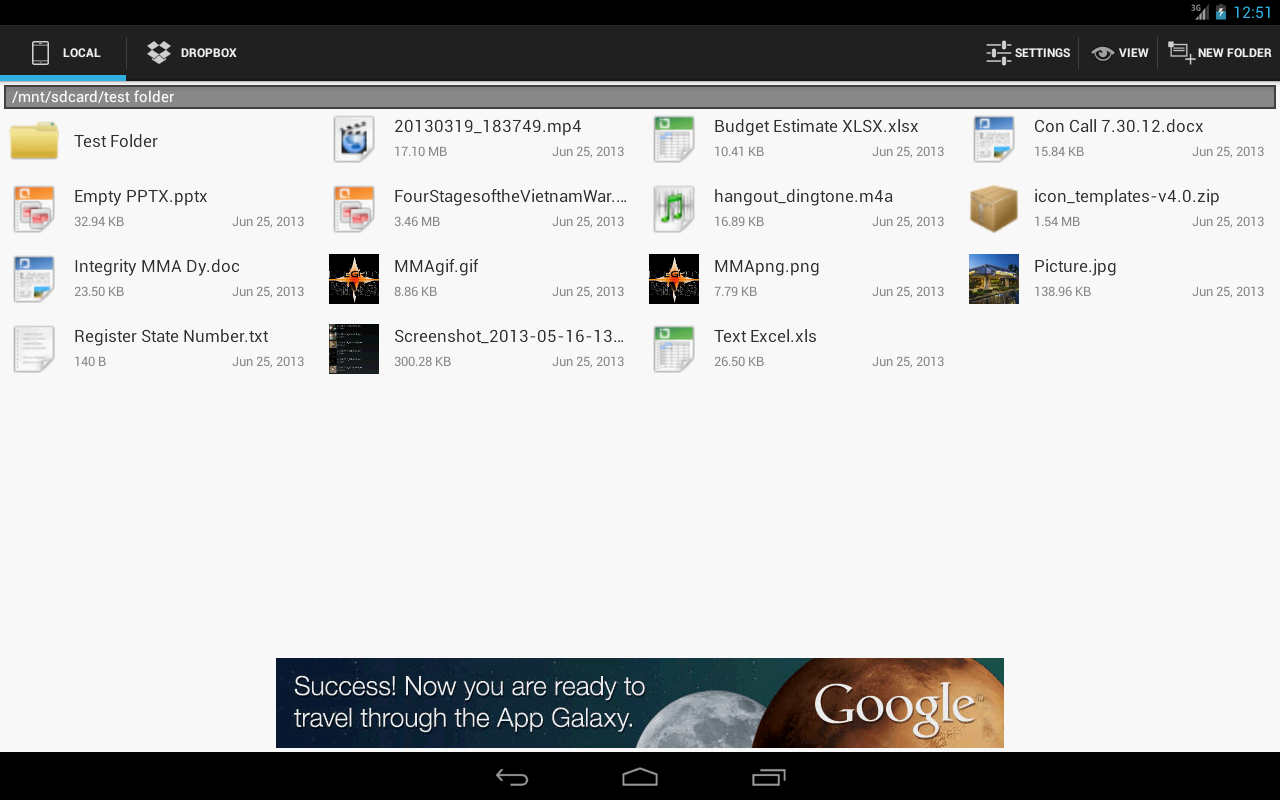1280x800 pixels.
Task: Open the hangout_dingtone.m4a audio icon
Action: tap(674, 209)
